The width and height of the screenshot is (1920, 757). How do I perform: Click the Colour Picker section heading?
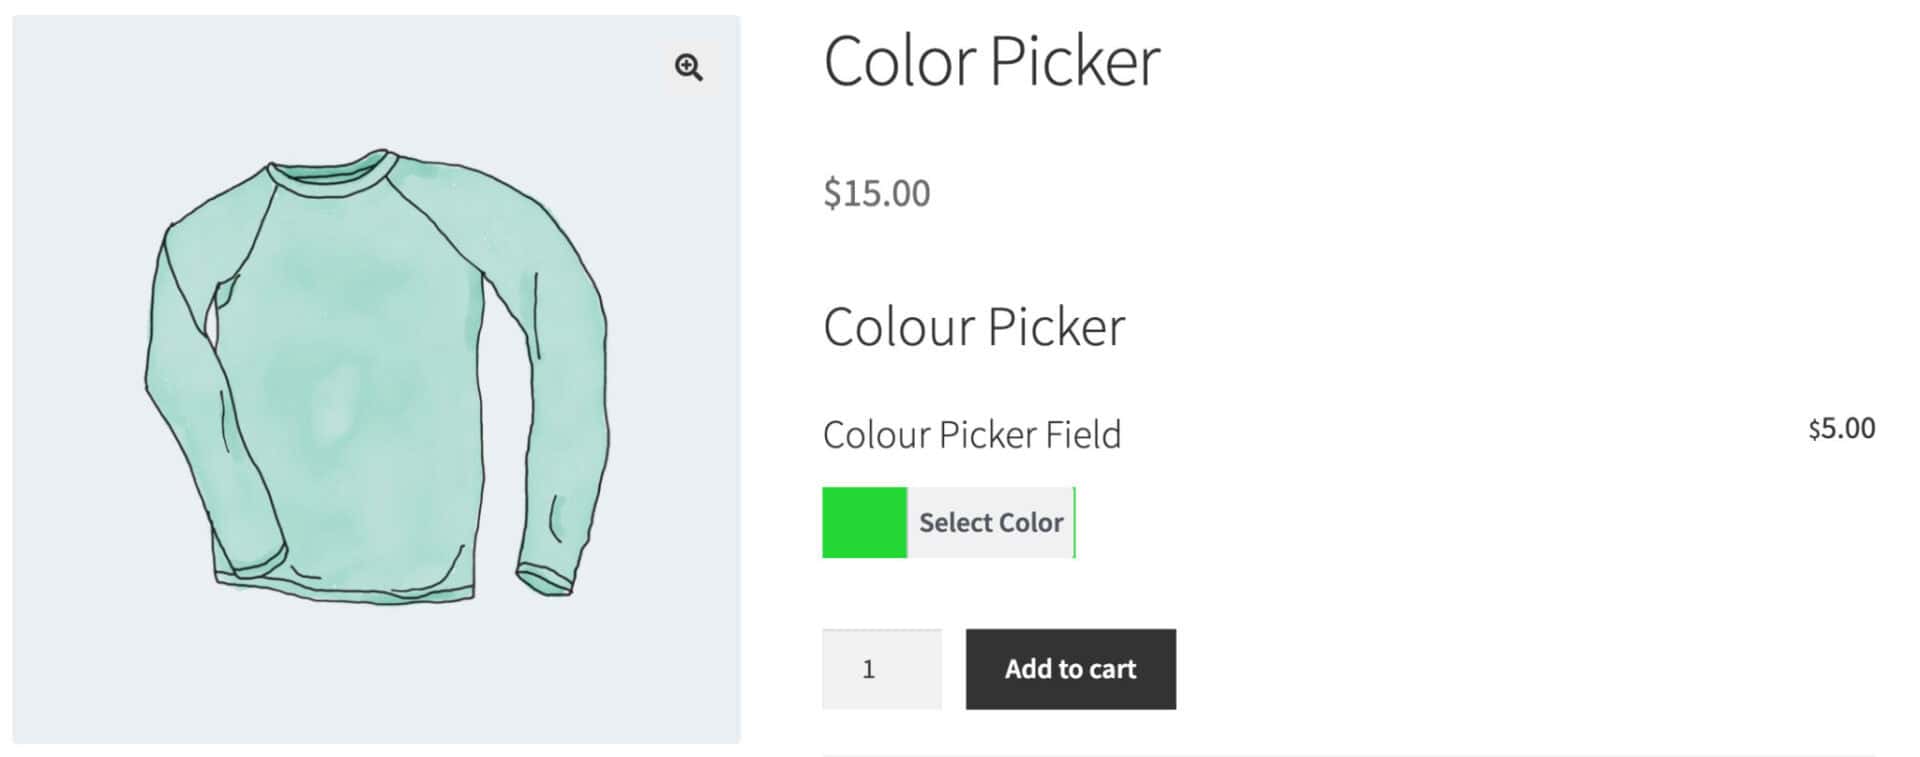[973, 325]
